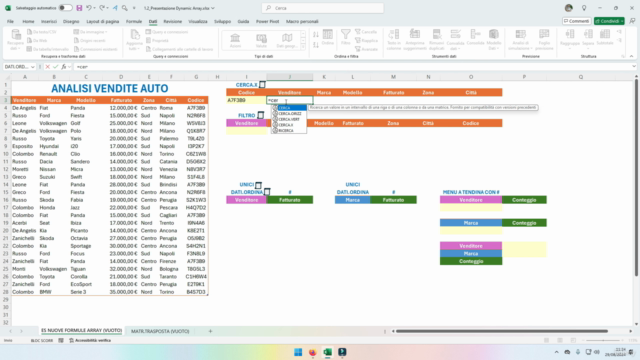This screenshot has width=640, height=360.
Task: Click the Avanzate filter option
Action: click(367, 49)
